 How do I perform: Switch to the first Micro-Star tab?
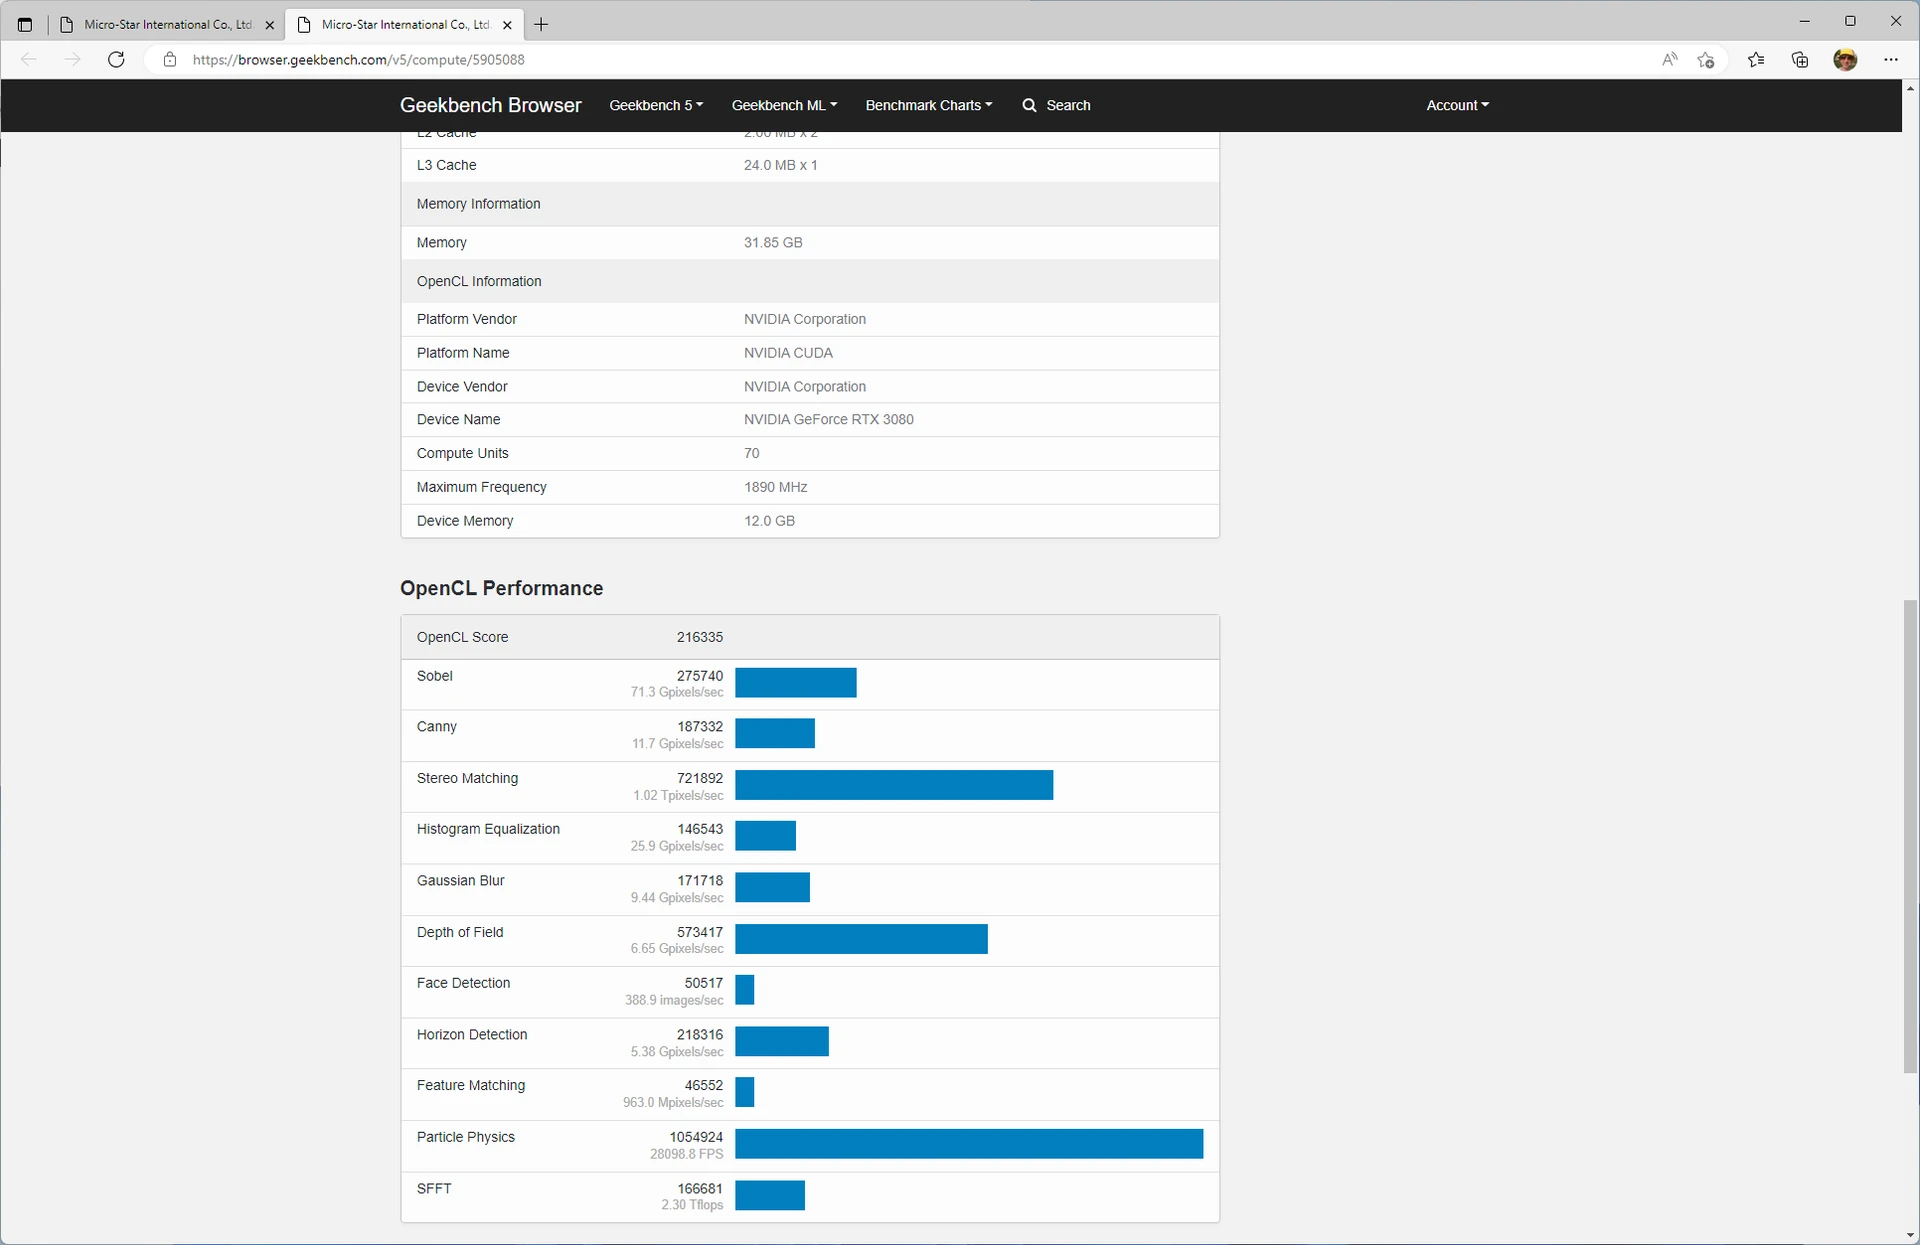pyautogui.click(x=166, y=25)
